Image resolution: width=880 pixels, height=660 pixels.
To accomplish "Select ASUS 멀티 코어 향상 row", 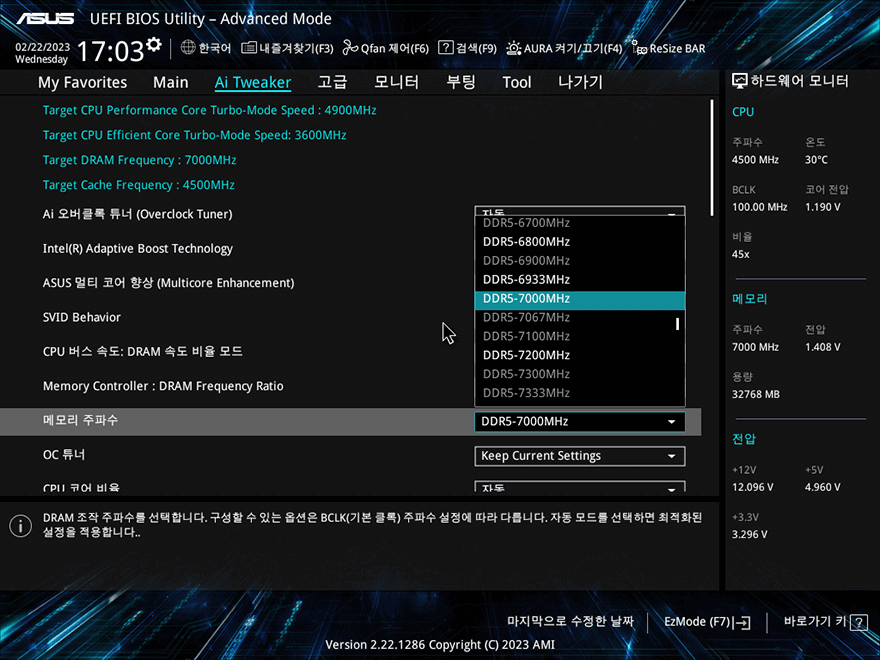I will [168, 283].
